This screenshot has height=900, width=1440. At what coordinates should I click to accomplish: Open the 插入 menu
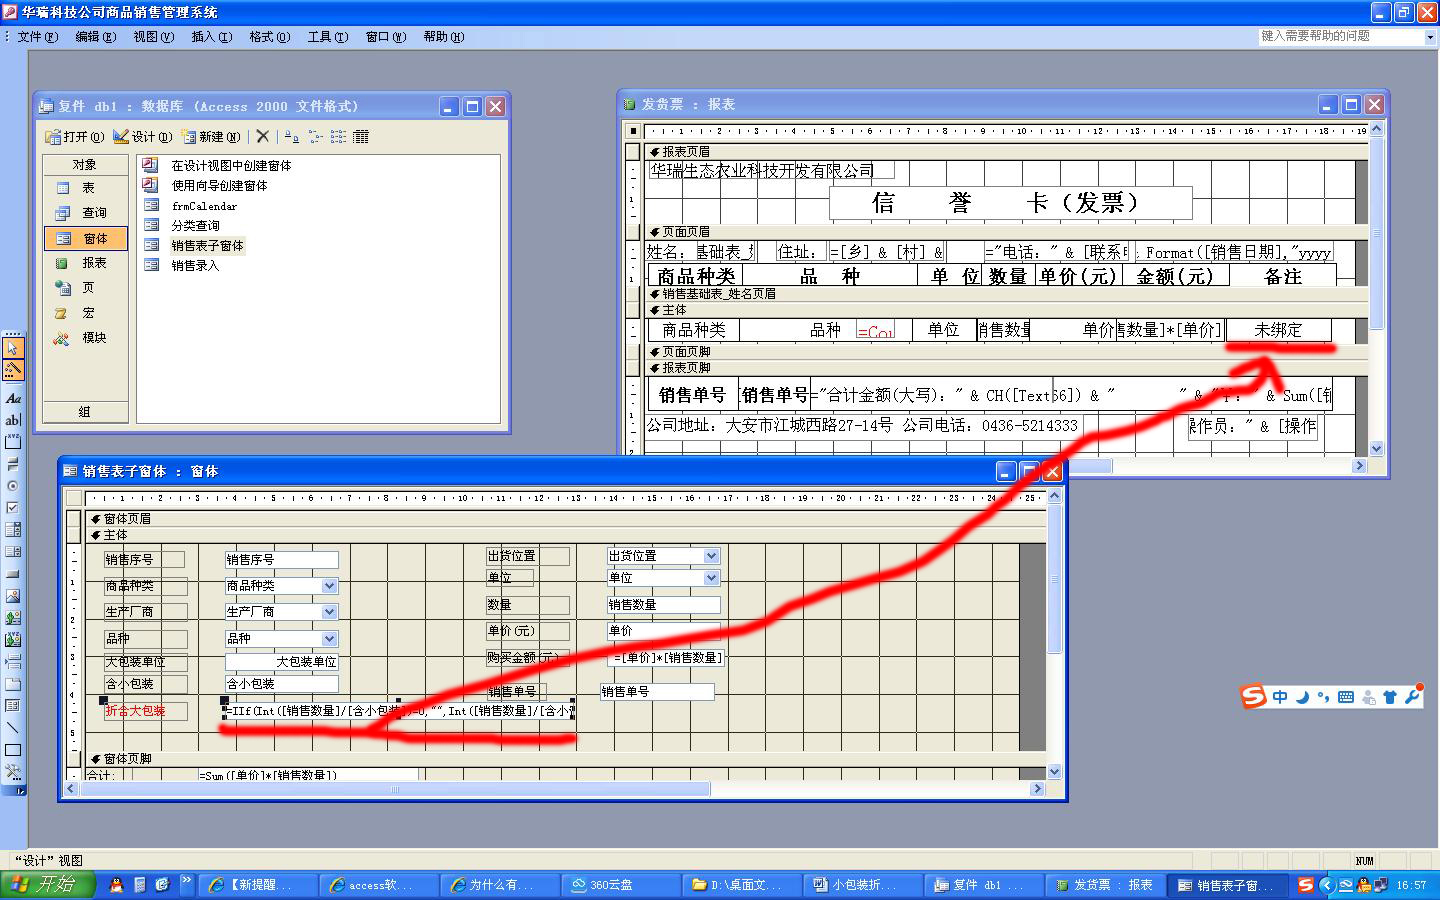[210, 37]
